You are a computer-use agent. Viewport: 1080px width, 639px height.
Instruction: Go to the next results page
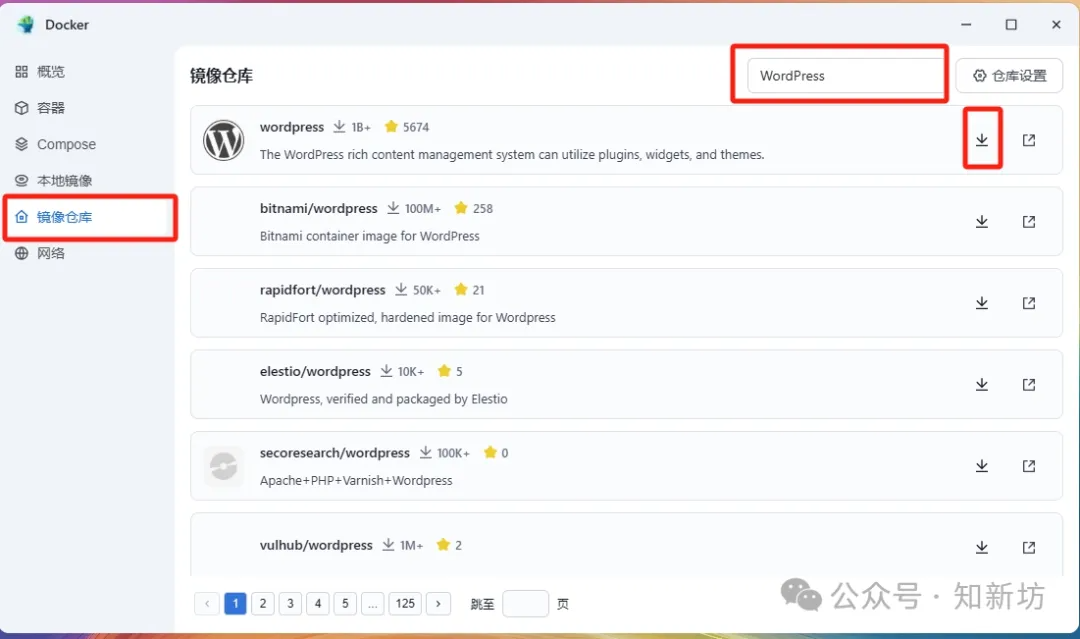438,604
